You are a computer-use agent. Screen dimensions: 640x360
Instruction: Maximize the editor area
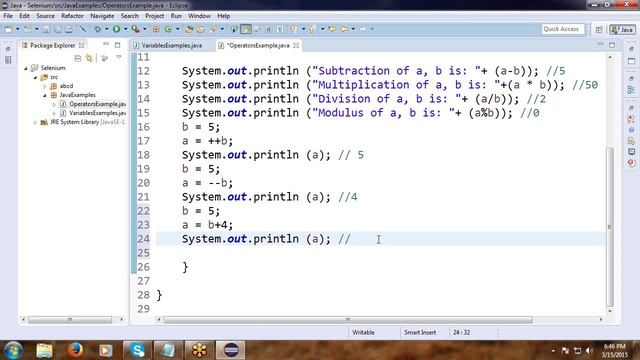click(612, 45)
